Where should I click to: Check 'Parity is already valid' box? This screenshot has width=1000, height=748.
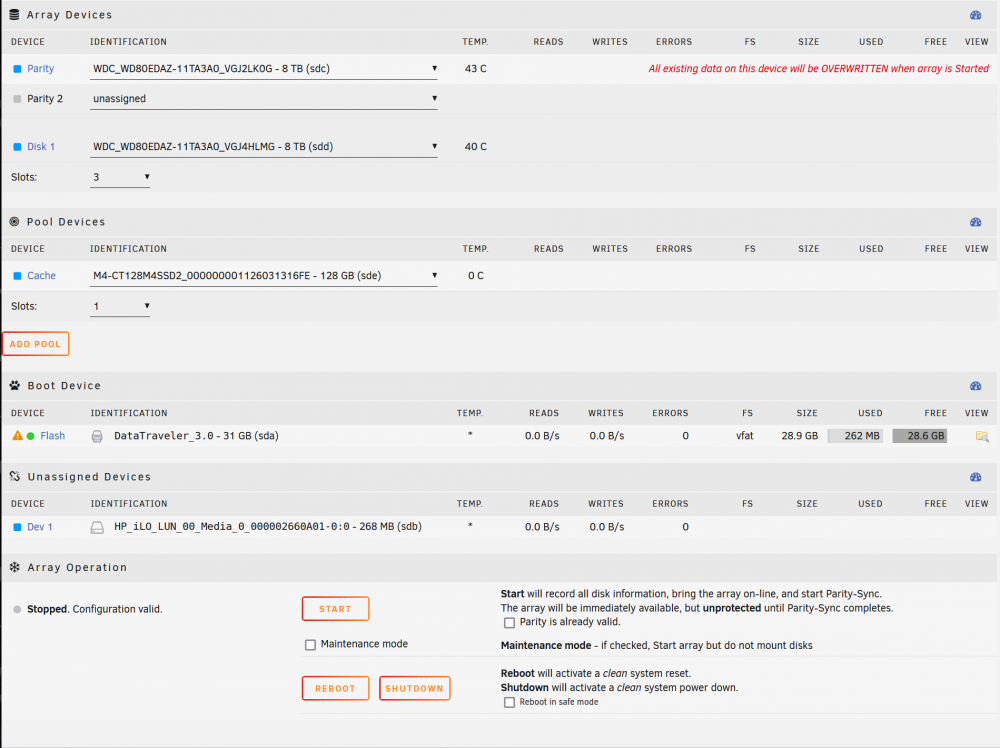coord(509,622)
